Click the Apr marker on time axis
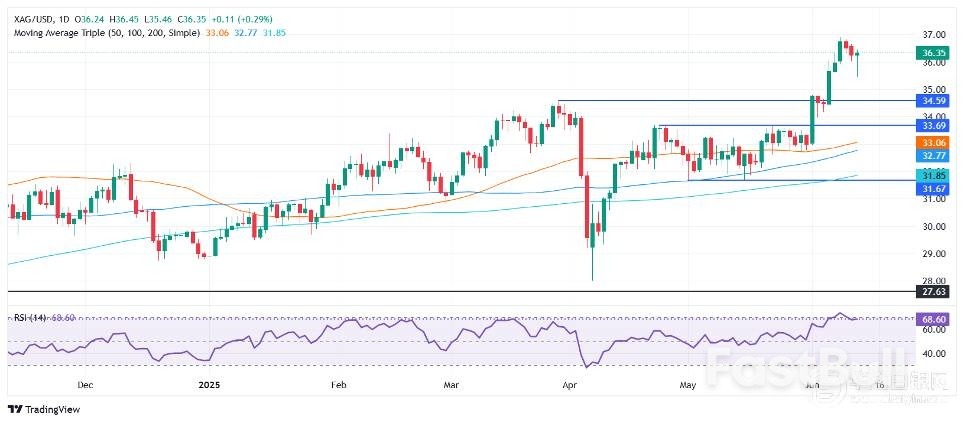Screen dimensions: 964x424 [571, 384]
